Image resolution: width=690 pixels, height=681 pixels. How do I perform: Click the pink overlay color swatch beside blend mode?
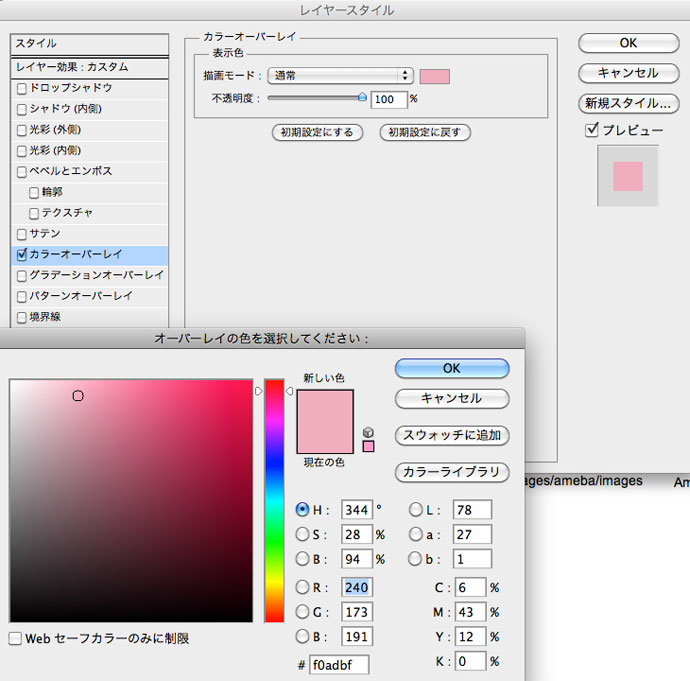pos(434,76)
